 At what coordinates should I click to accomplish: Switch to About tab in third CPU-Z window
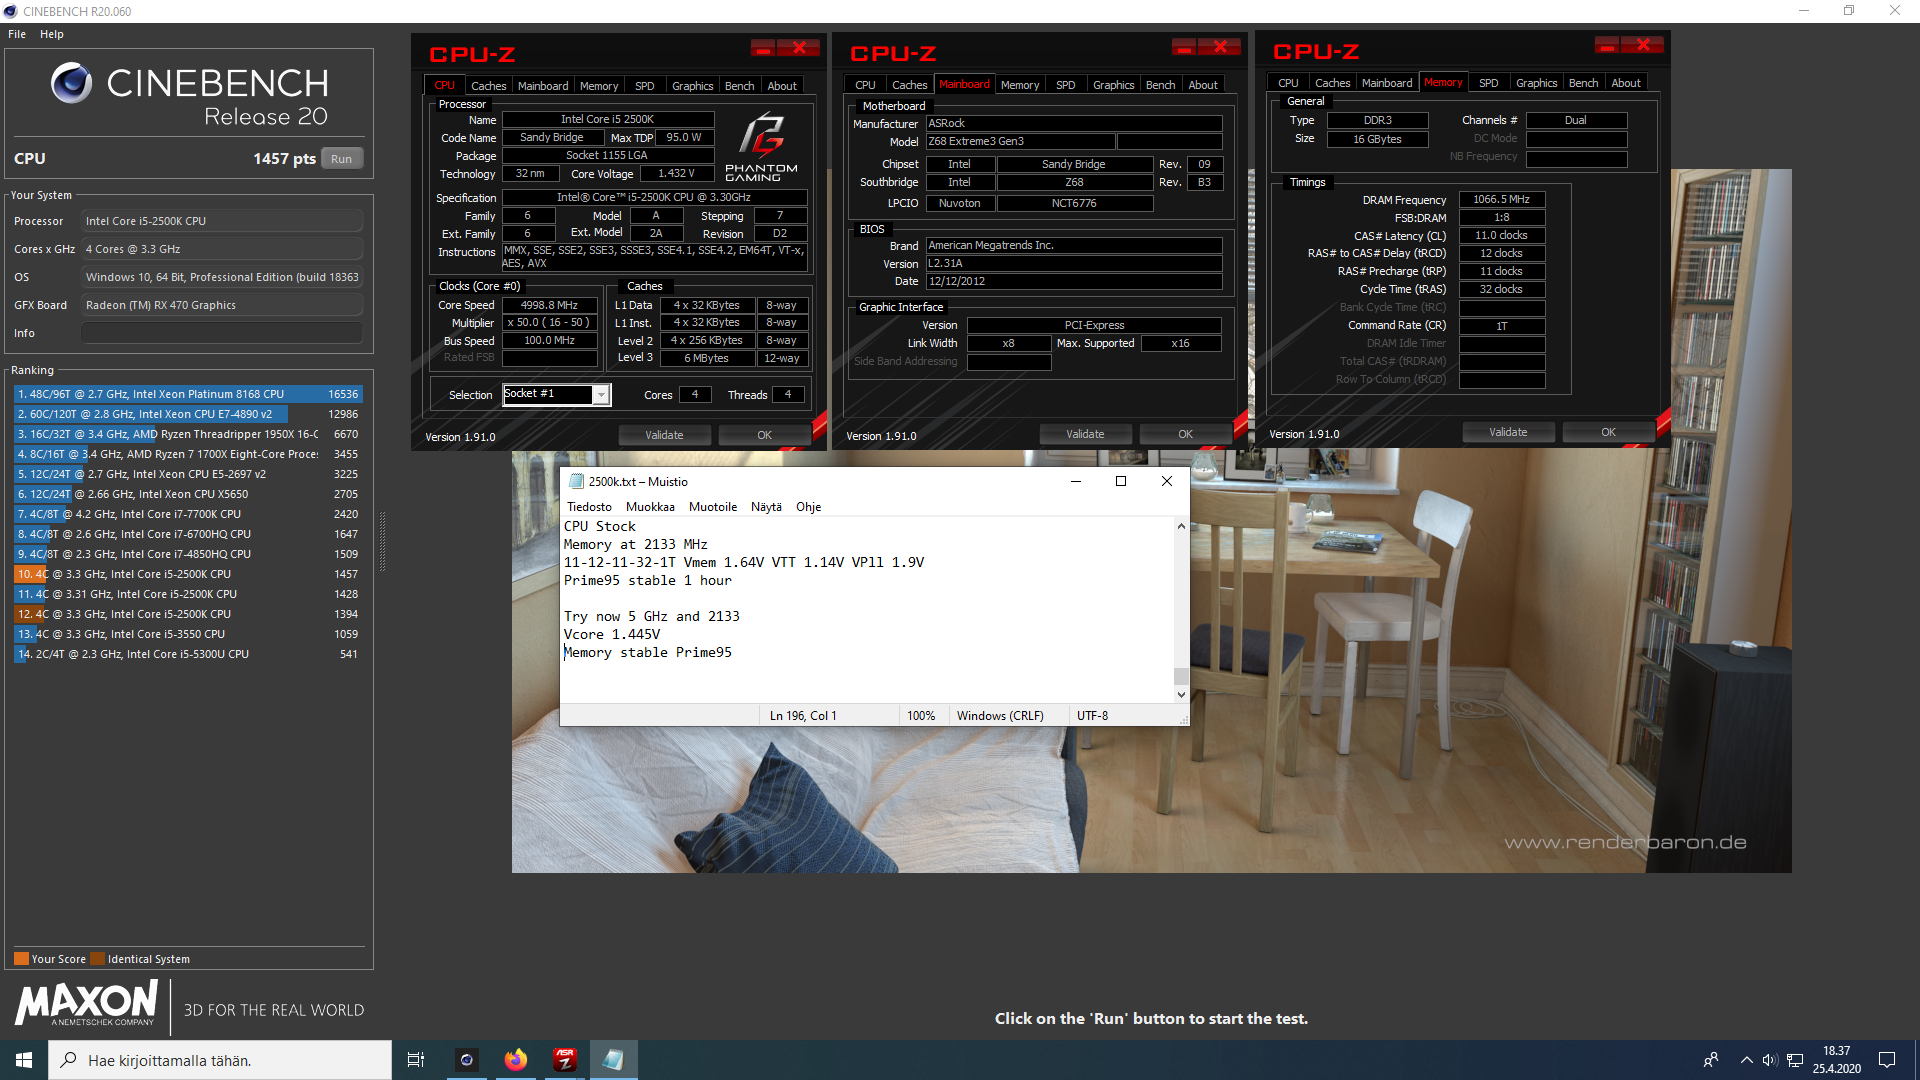click(1625, 83)
